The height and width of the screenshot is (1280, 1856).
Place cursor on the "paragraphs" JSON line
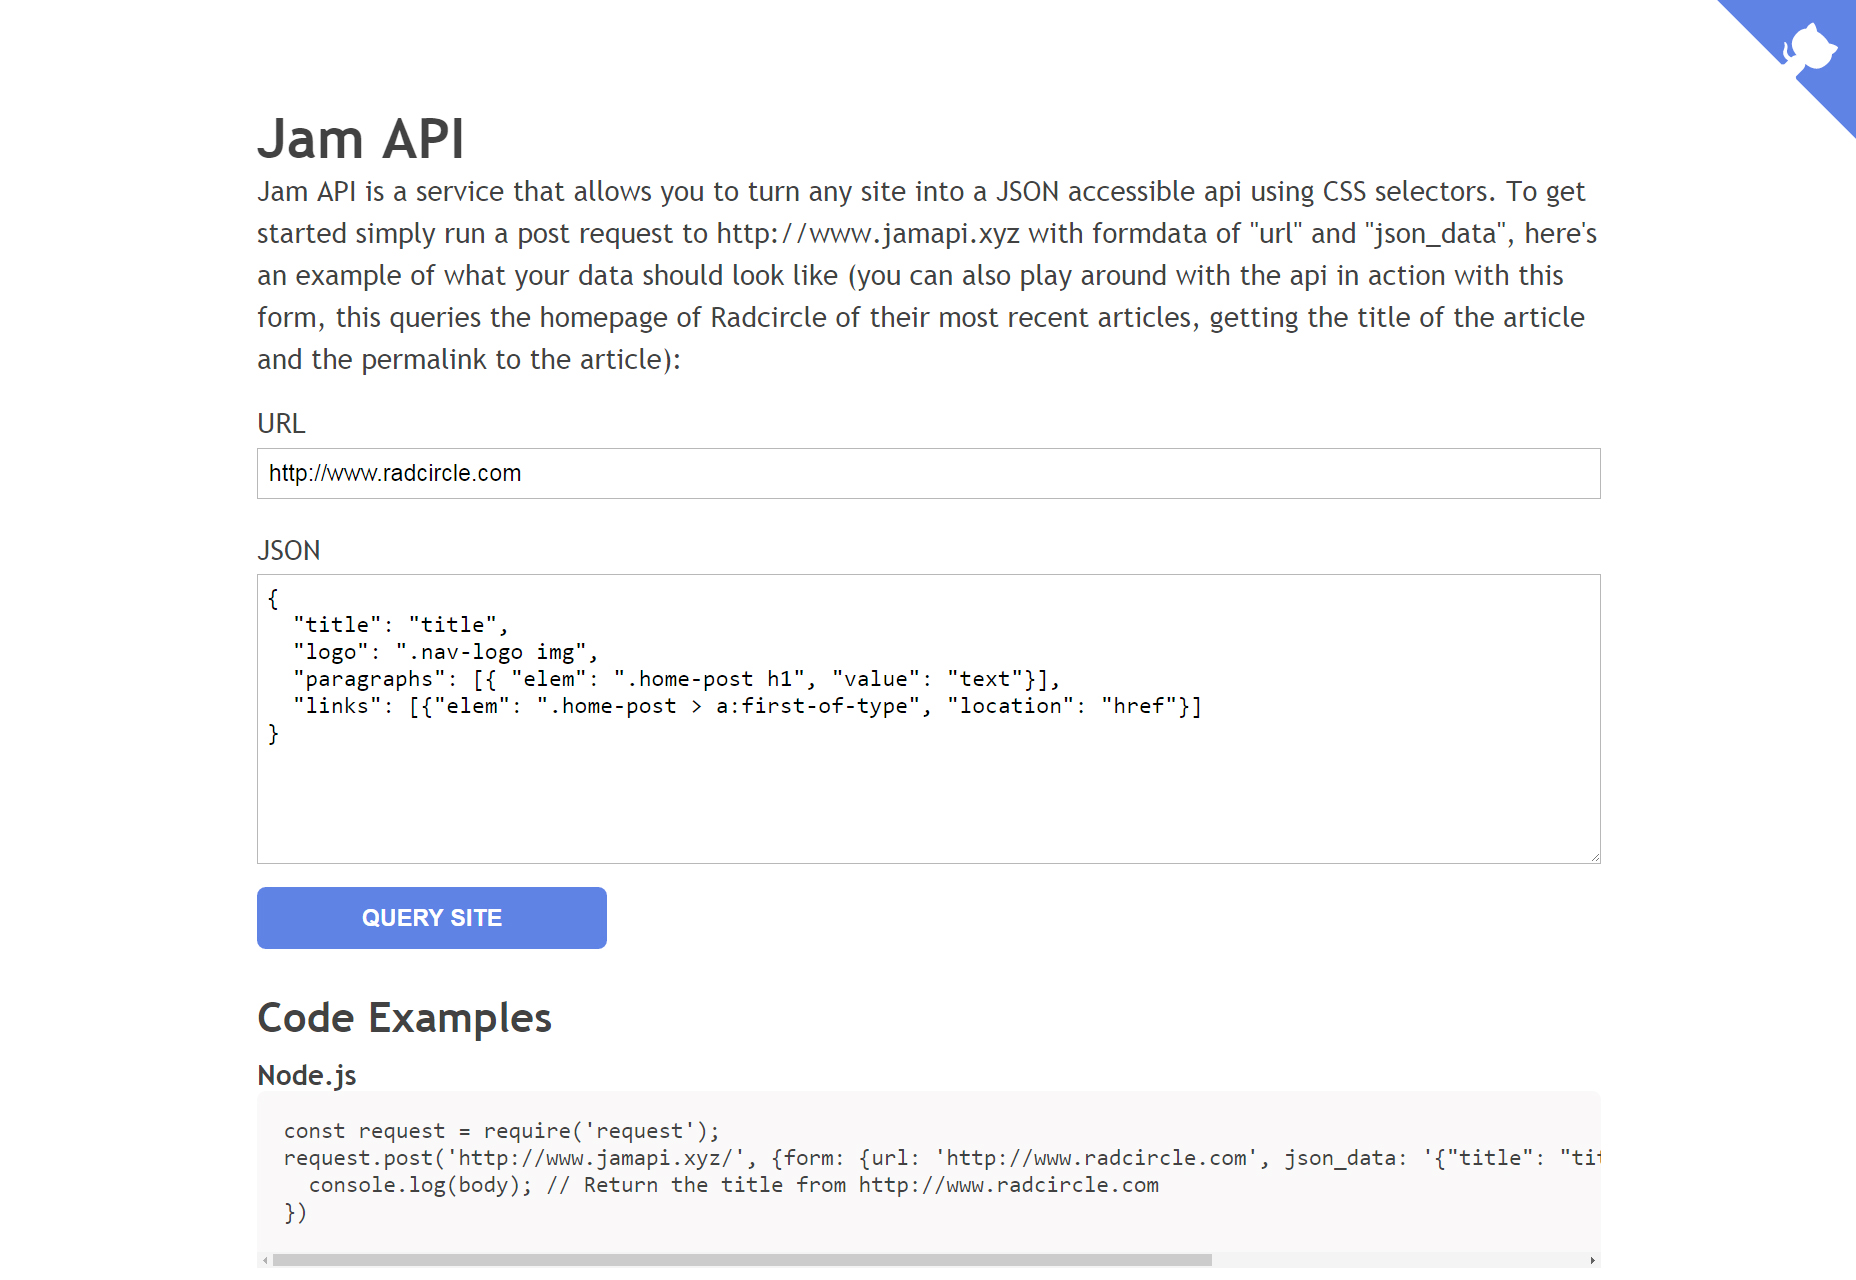click(x=675, y=679)
